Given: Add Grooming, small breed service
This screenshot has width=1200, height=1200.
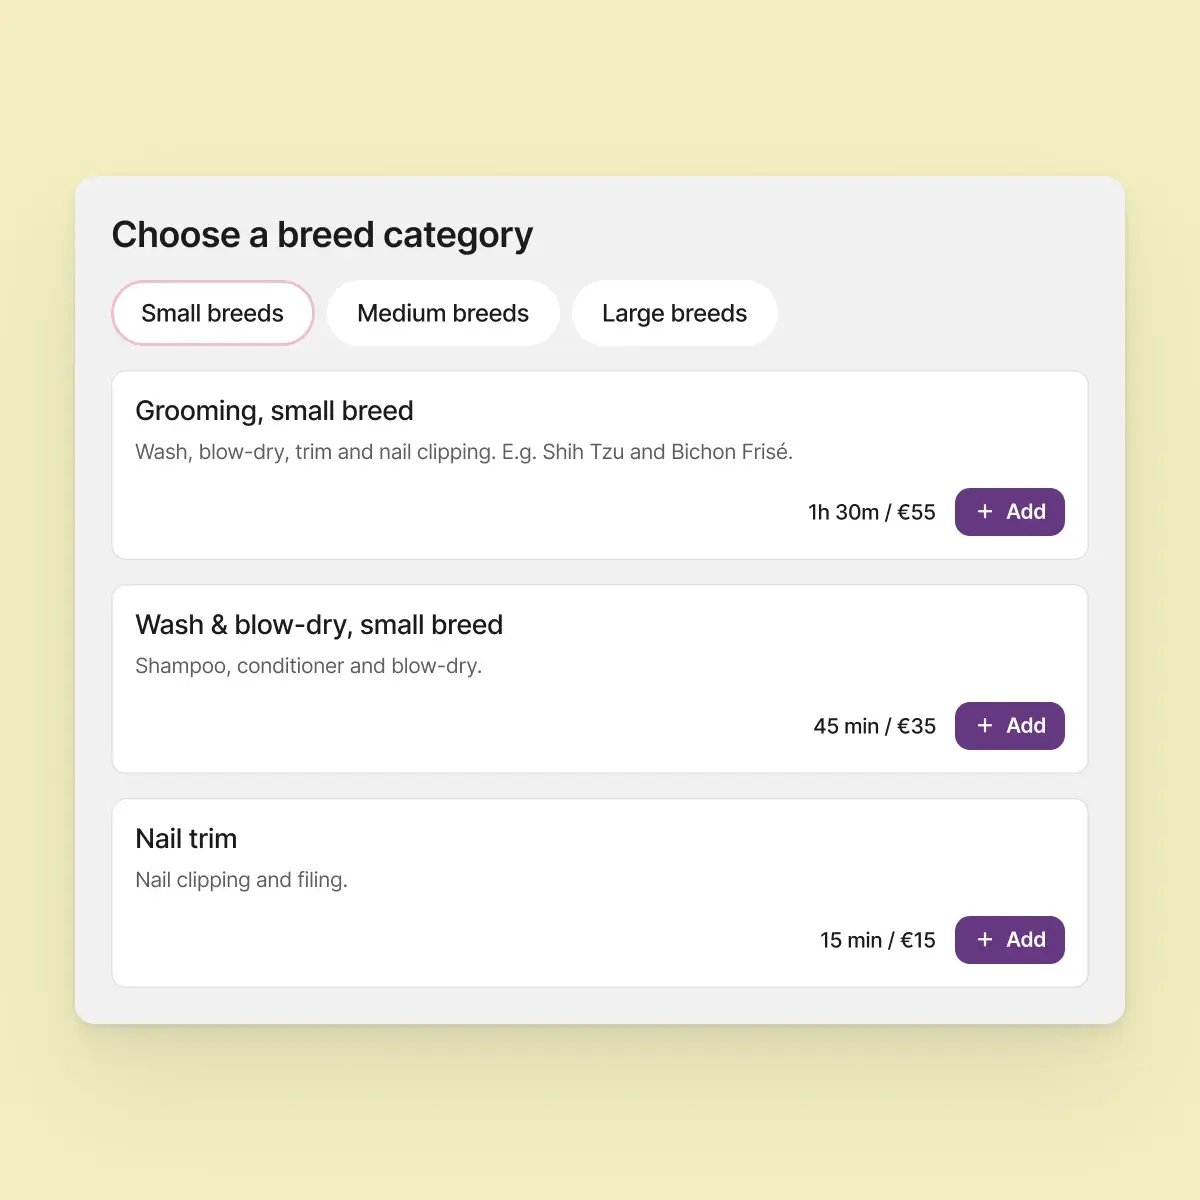Looking at the screenshot, I should coord(1010,512).
